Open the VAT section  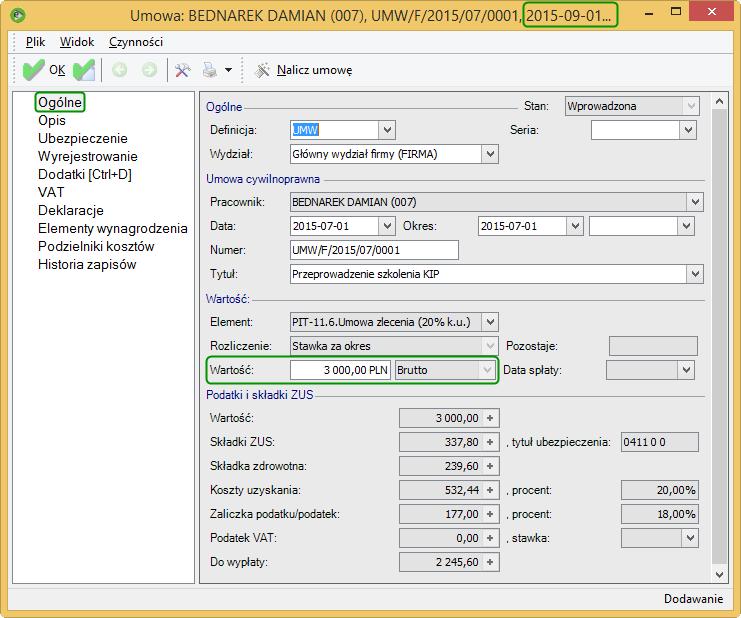(x=51, y=192)
